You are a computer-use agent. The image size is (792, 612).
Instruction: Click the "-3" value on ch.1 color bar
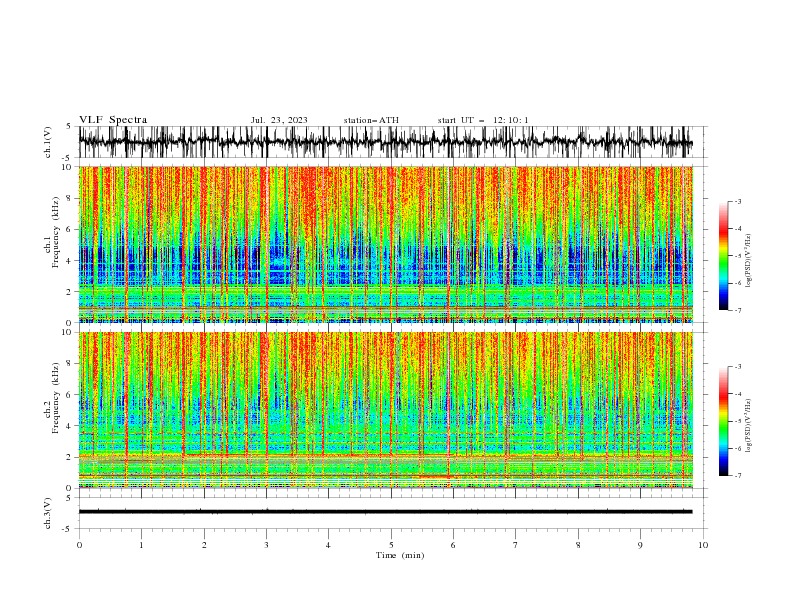point(737,201)
